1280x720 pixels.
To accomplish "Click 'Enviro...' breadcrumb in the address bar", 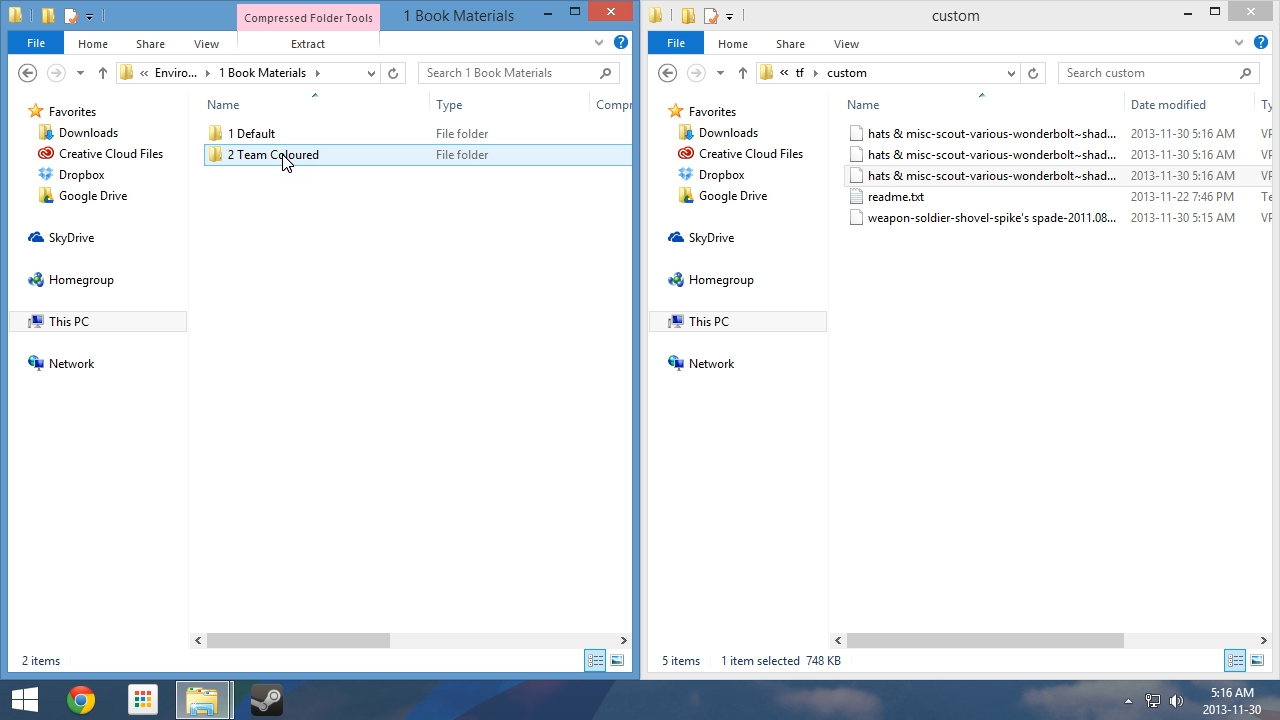I will (176, 73).
